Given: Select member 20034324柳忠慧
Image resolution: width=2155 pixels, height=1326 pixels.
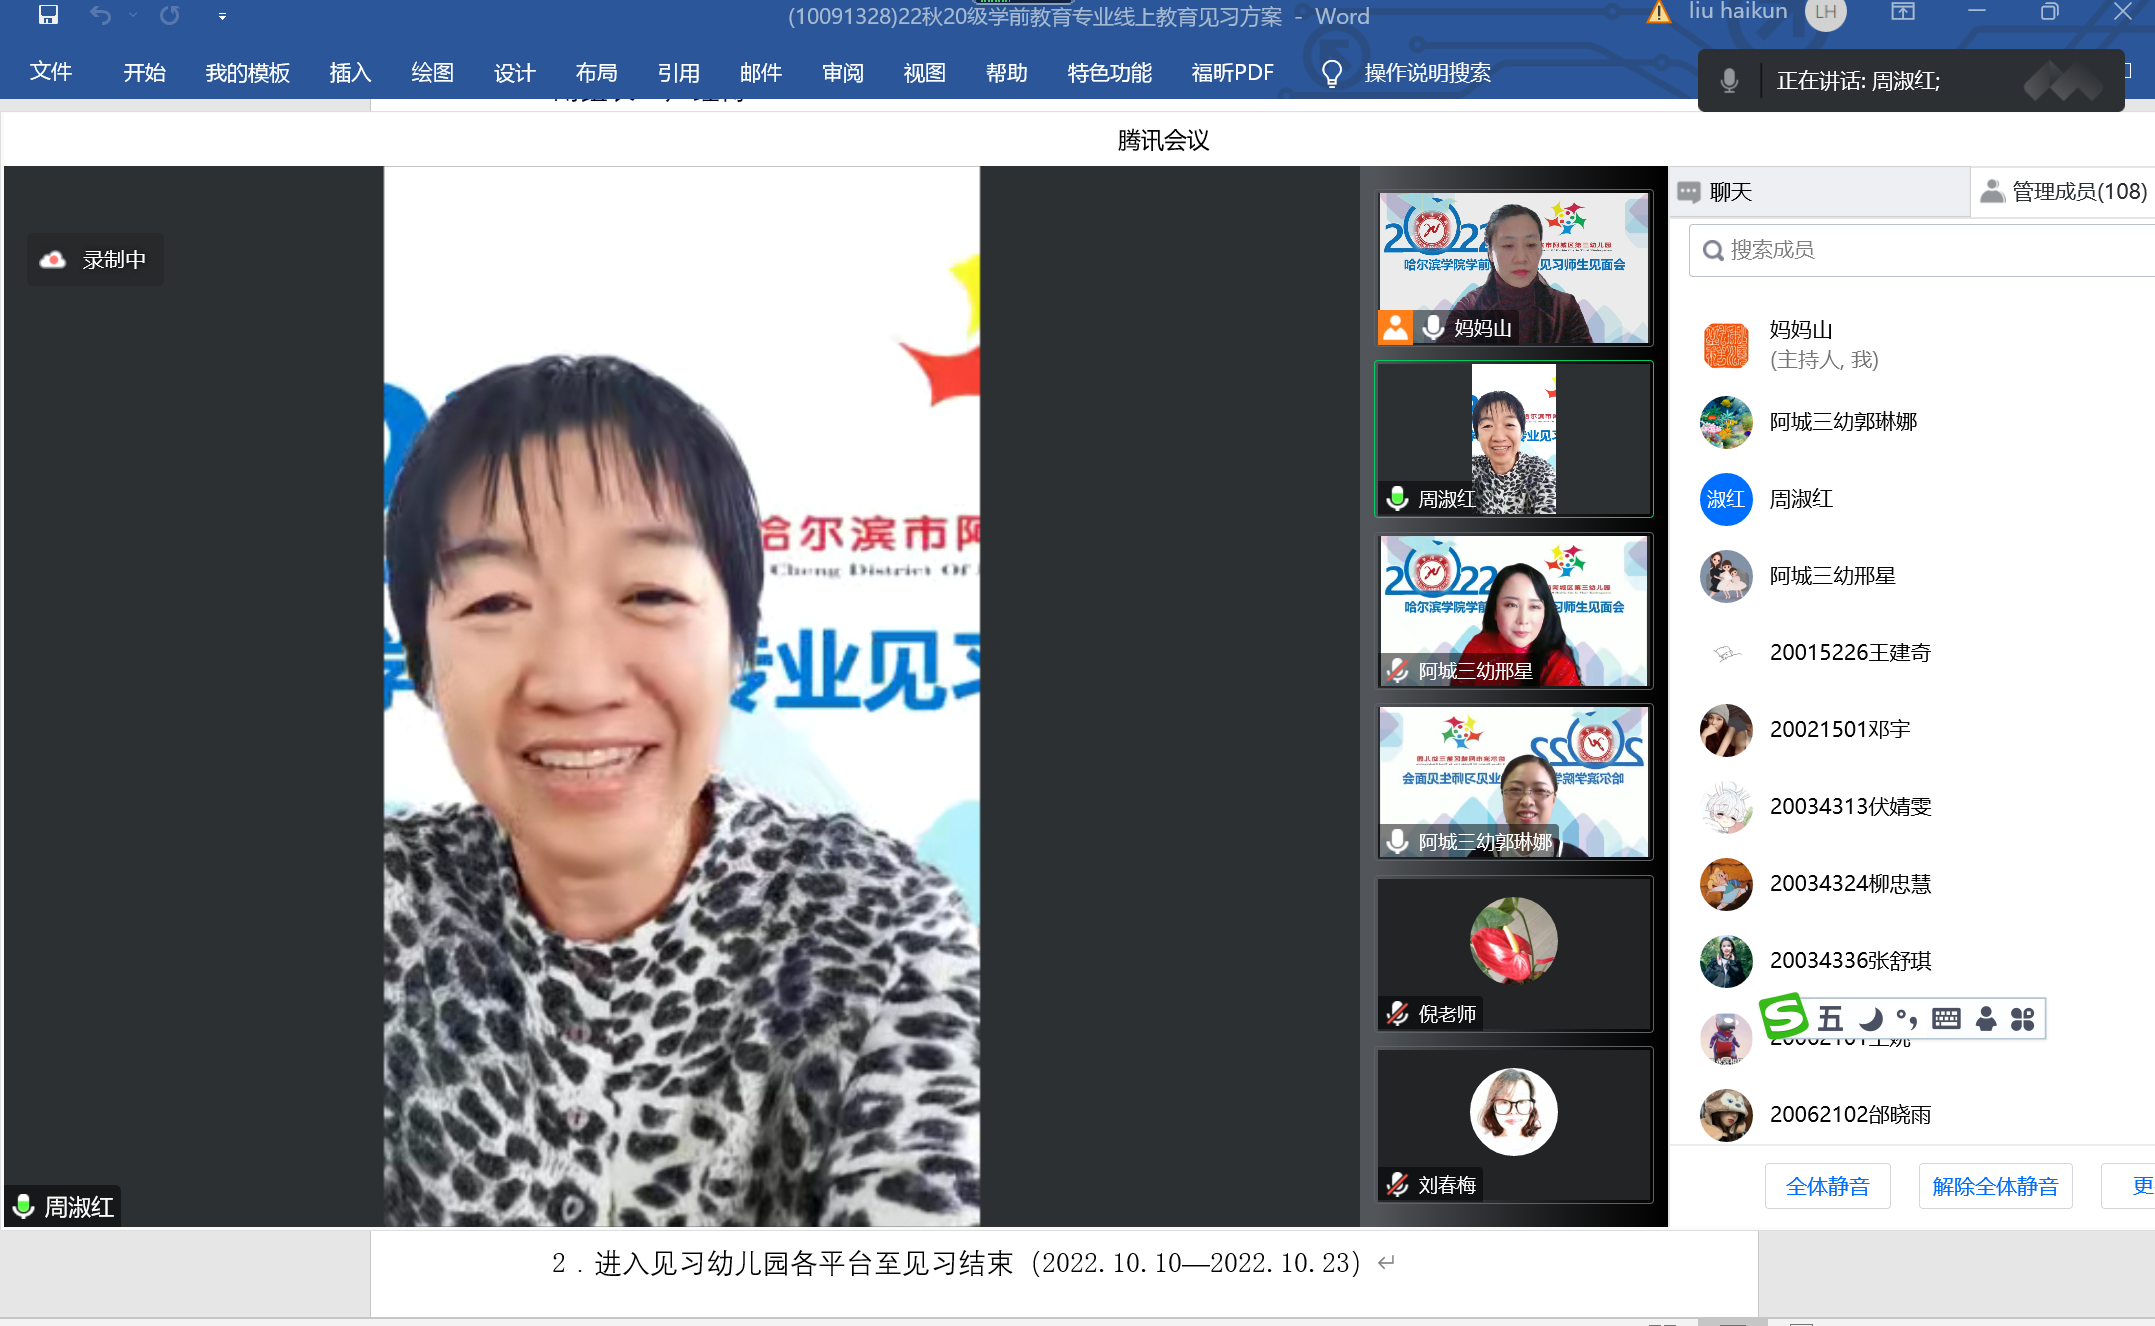Looking at the screenshot, I should click(1912, 884).
